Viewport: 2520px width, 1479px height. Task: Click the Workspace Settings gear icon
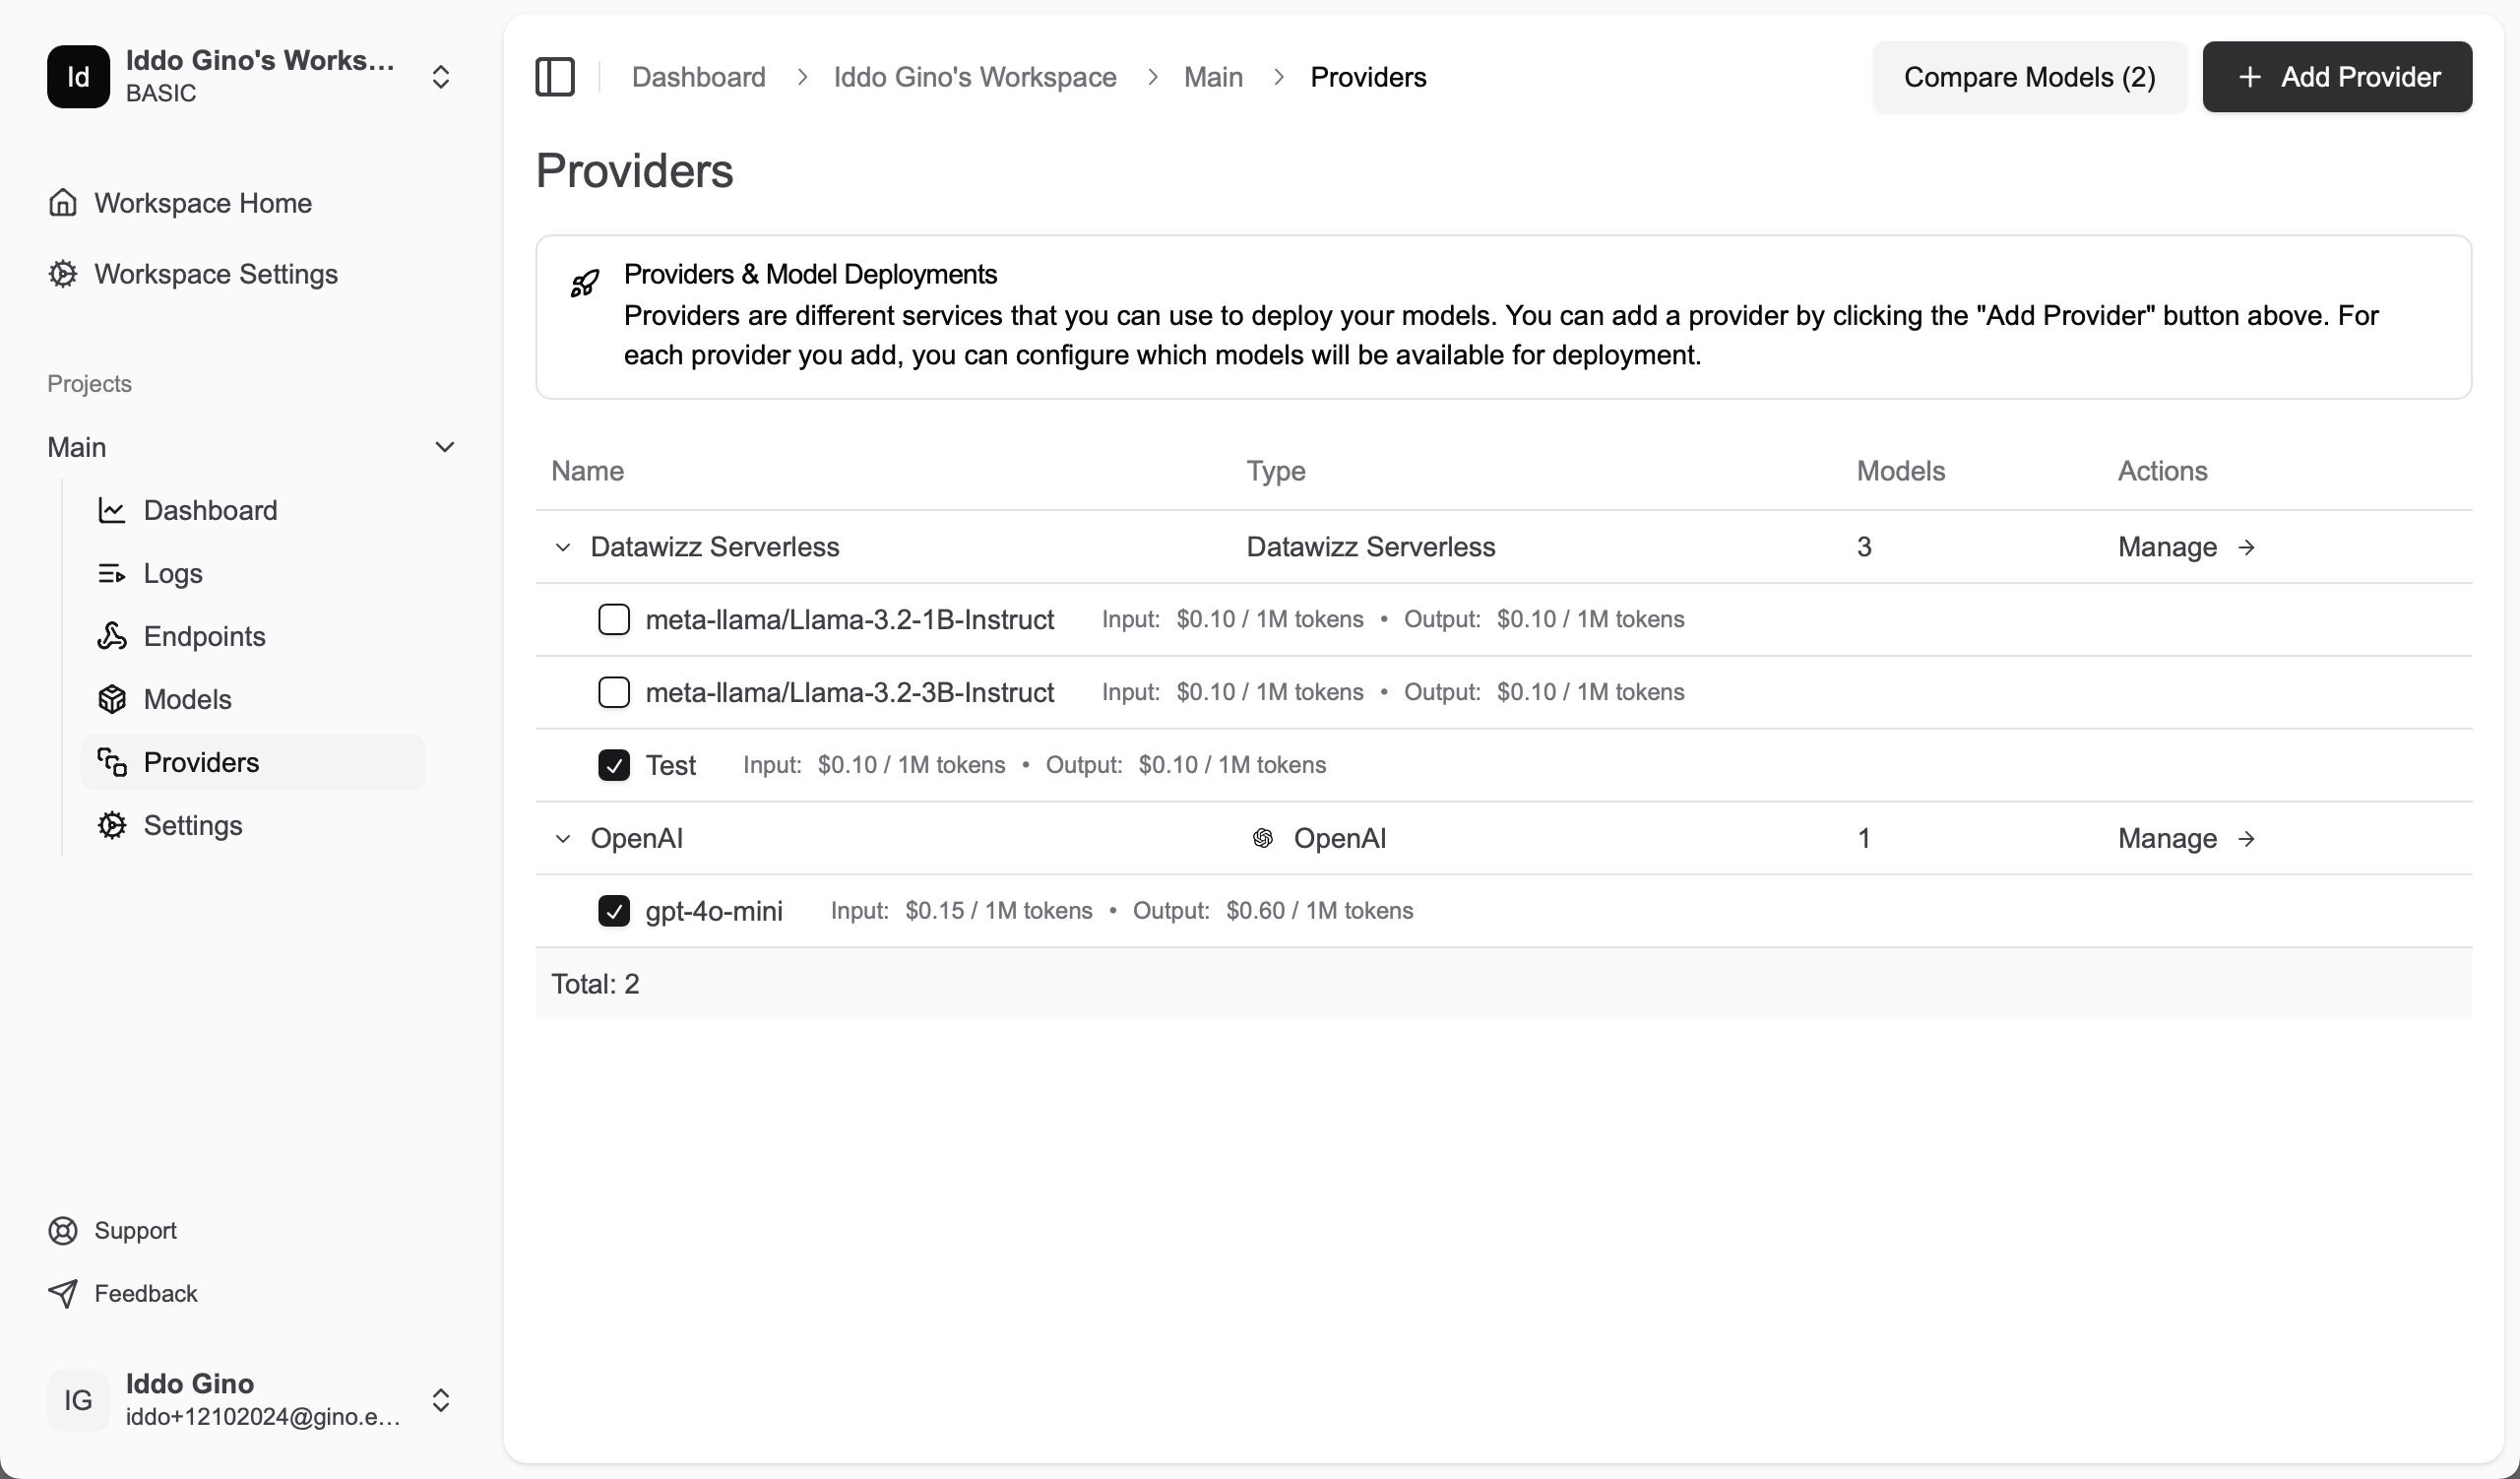[x=63, y=274]
